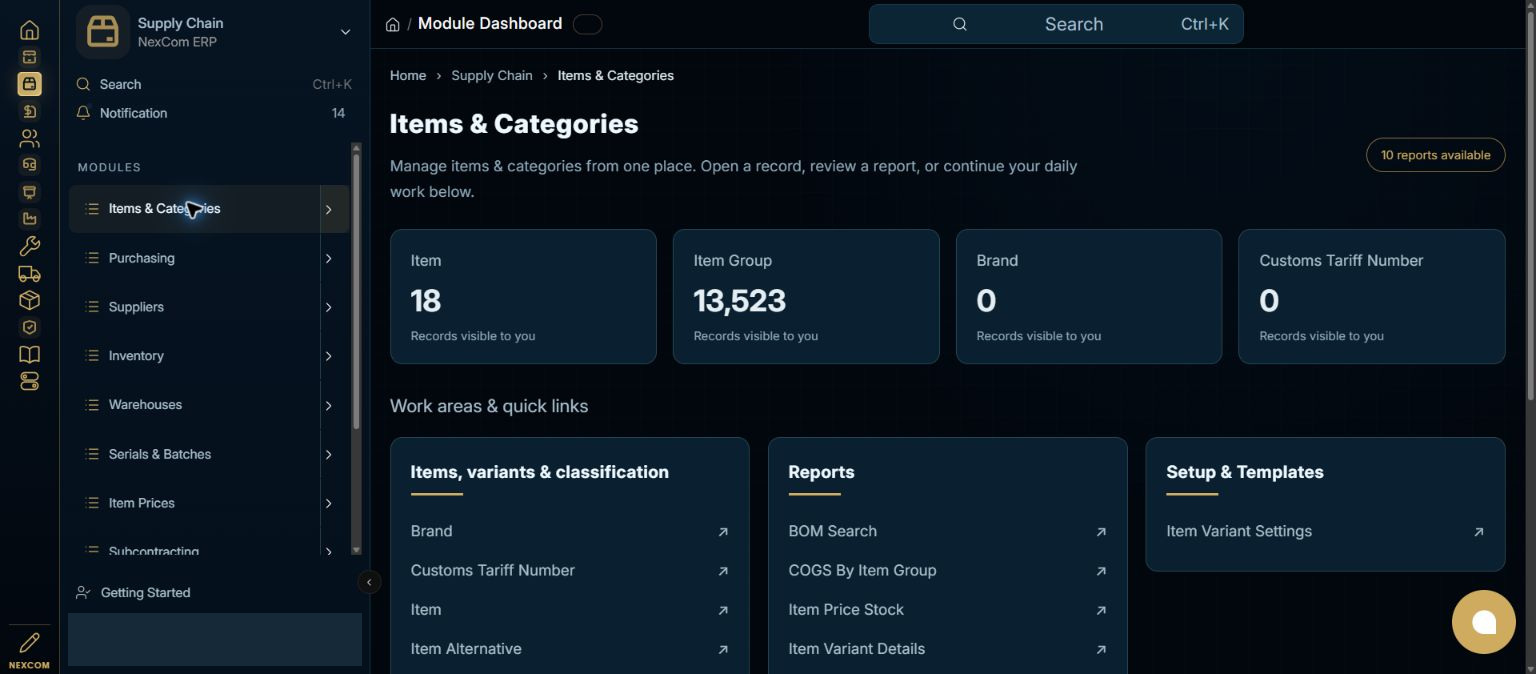Viewport: 1536px width, 674px height.
Task: Open the Item Group card showing 13,523
Action: click(x=806, y=296)
